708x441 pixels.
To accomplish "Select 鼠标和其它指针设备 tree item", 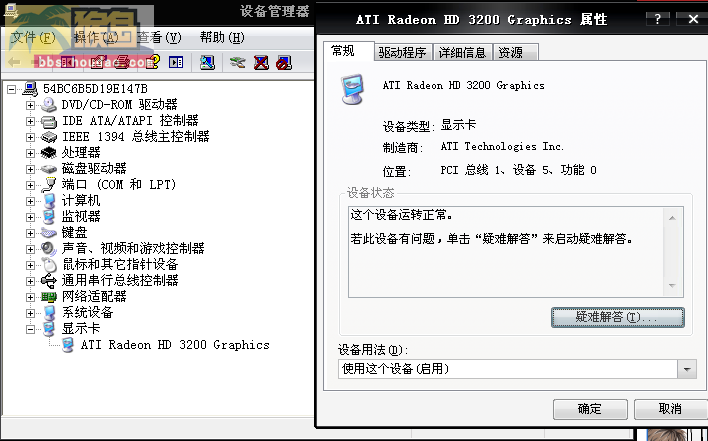I will pos(120,265).
